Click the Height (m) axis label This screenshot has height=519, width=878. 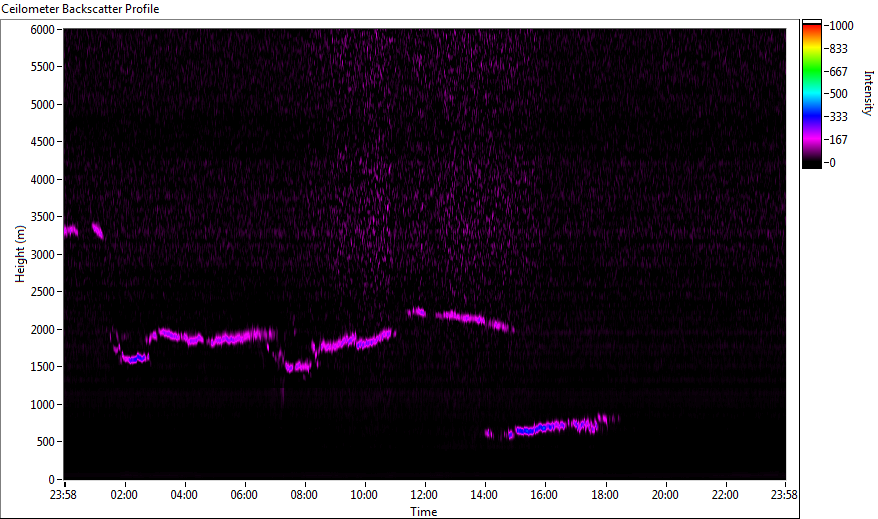point(20,254)
